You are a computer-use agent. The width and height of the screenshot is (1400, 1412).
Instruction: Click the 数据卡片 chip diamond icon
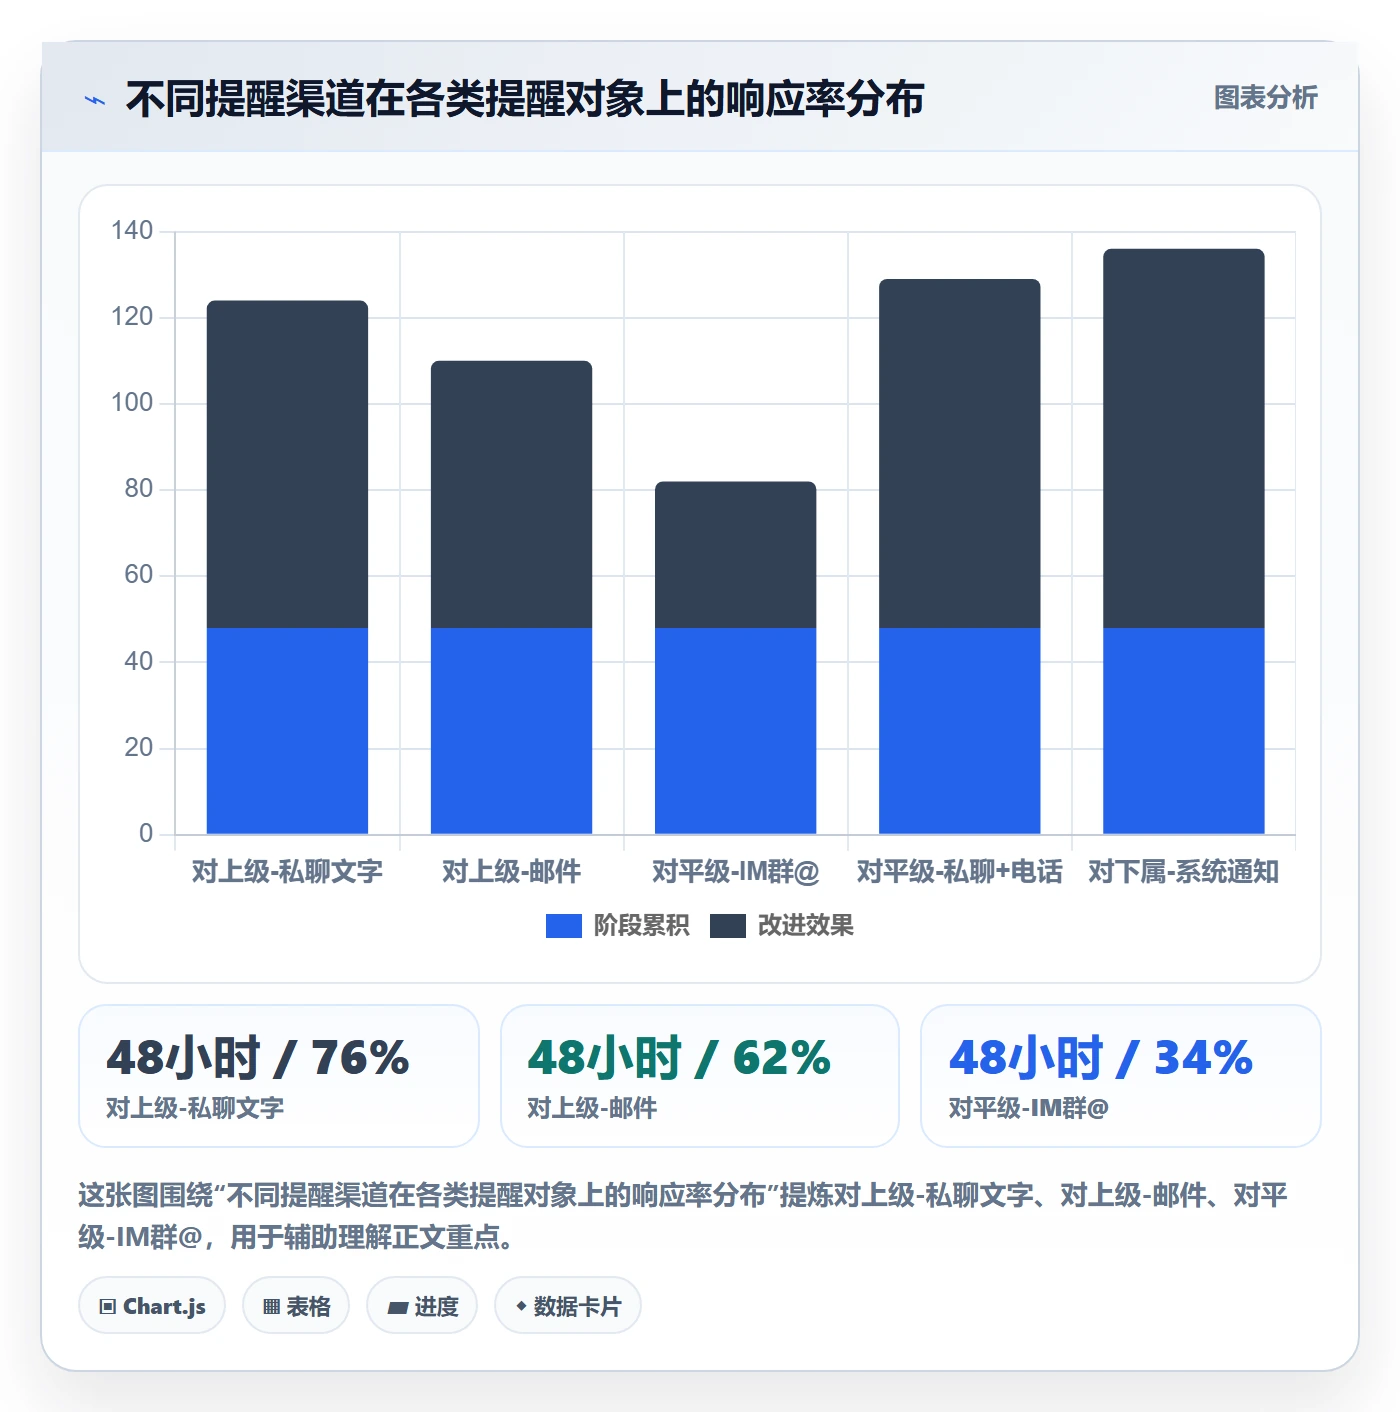coord(521,1306)
